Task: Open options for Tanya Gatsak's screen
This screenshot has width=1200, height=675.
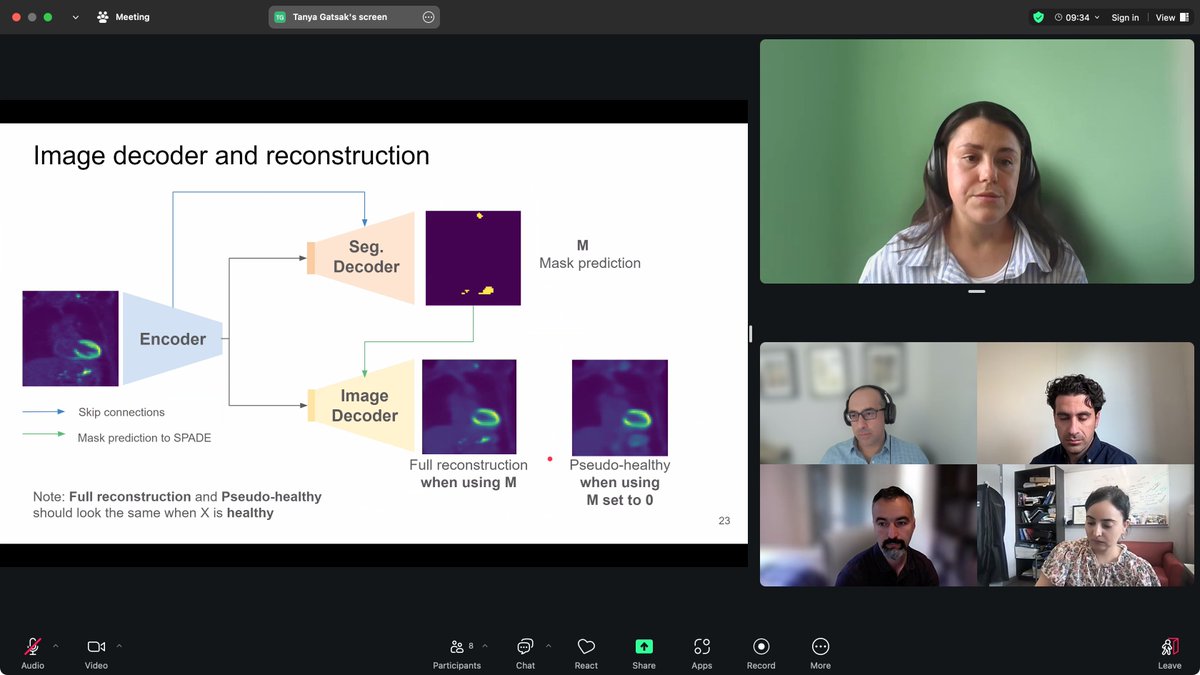Action: (x=428, y=17)
